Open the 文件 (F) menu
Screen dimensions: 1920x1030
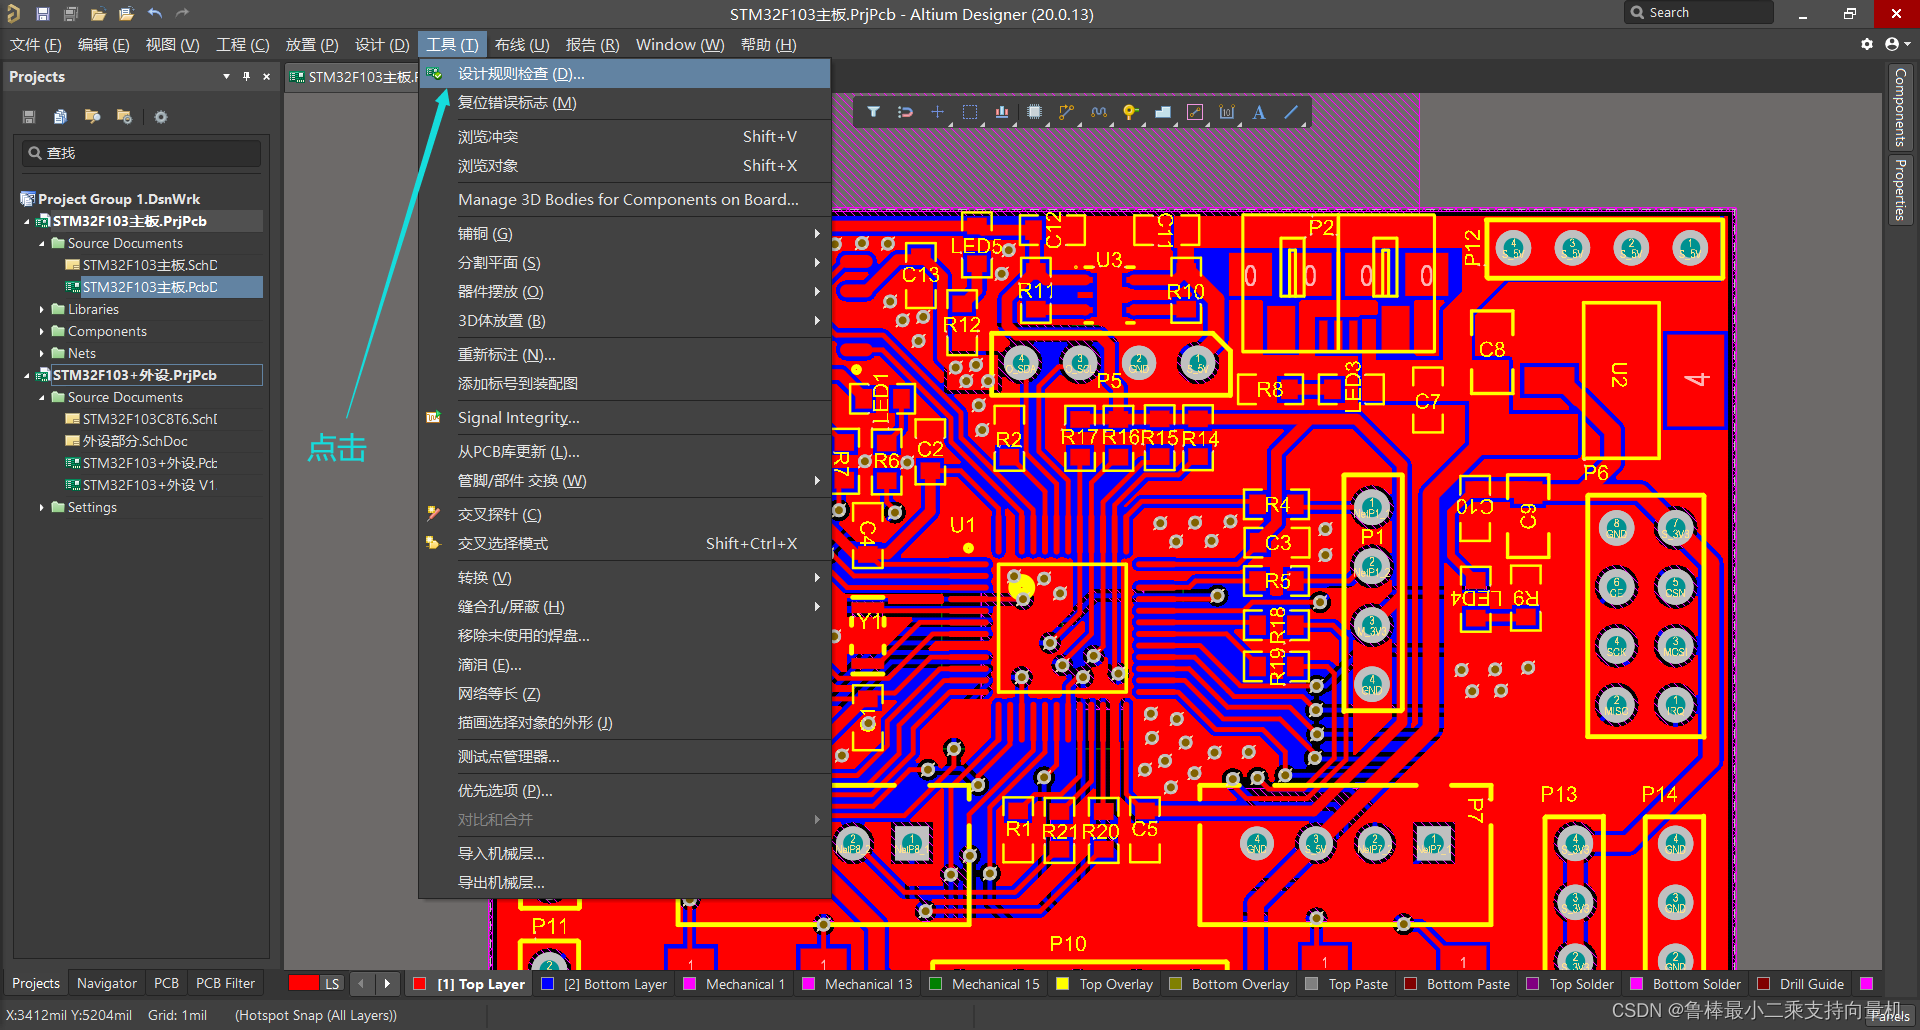point(35,45)
